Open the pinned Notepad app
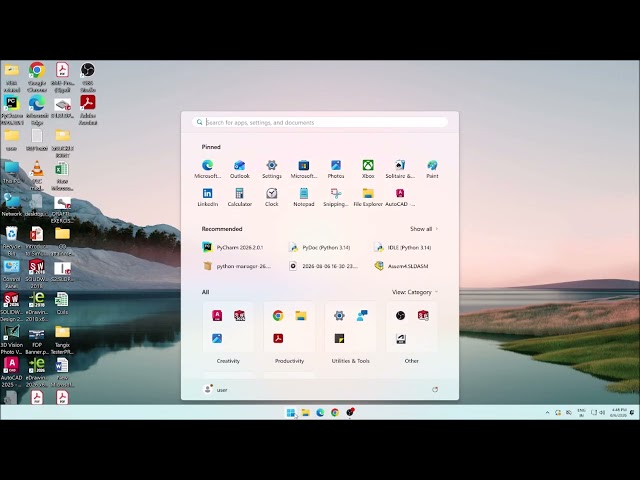640x480 pixels. tap(304, 197)
